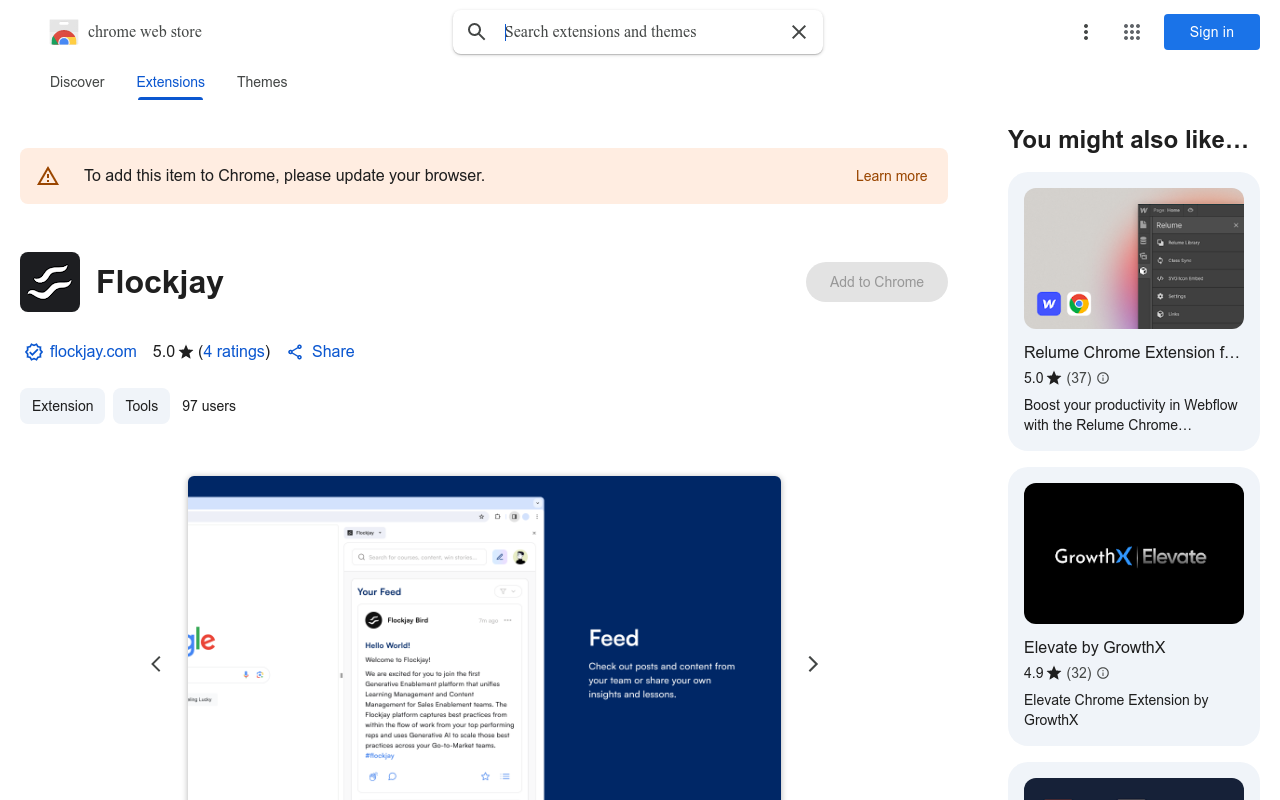Click the 97 users text
This screenshot has height=800, width=1280.
(209, 406)
